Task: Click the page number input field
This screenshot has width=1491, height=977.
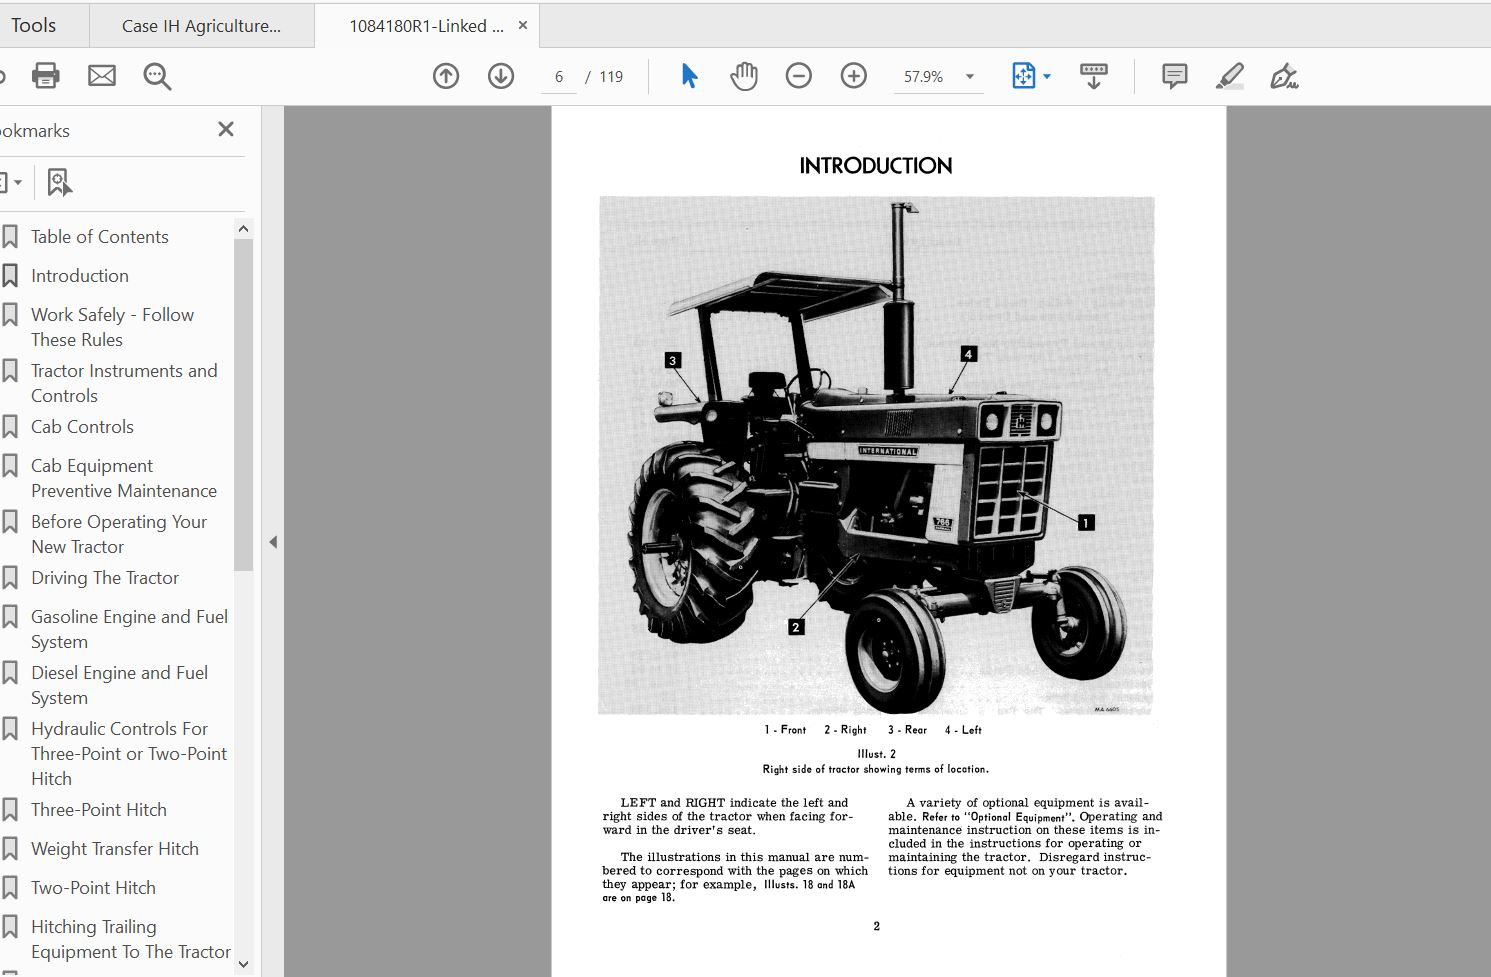Action: coord(557,75)
